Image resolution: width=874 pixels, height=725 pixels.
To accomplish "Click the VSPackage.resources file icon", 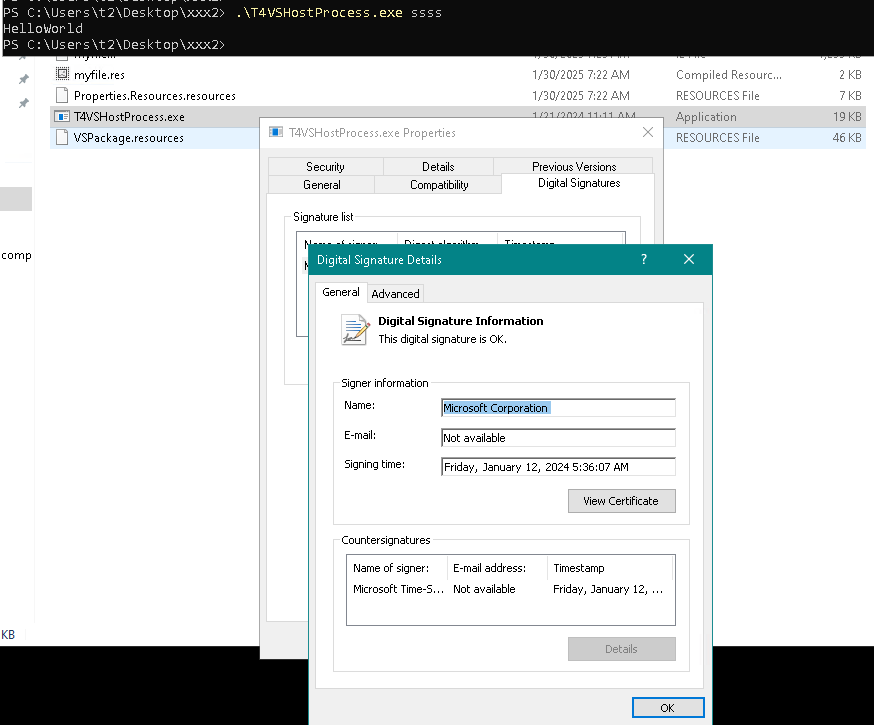I will [x=62, y=138].
